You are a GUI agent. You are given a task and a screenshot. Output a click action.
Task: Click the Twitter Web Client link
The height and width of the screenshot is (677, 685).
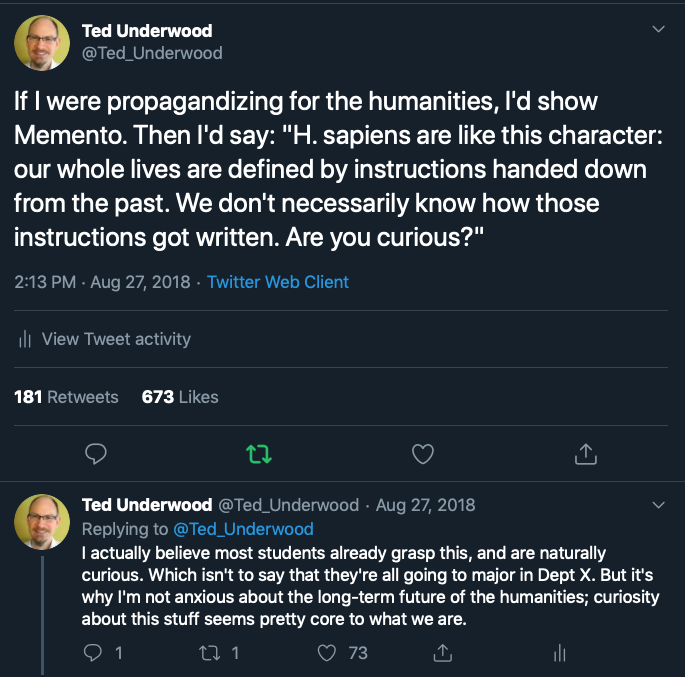click(x=278, y=282)
